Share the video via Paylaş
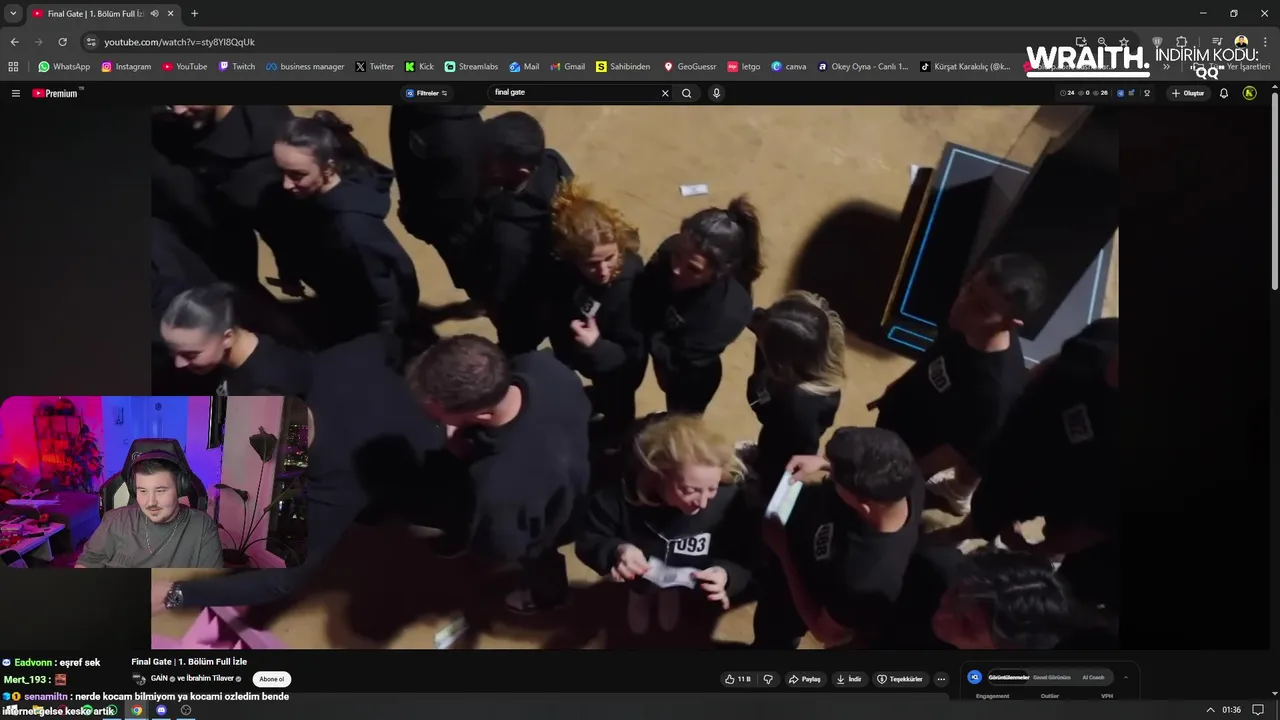The width and height of the screenshot is (1280, 720). click(805, 679)
